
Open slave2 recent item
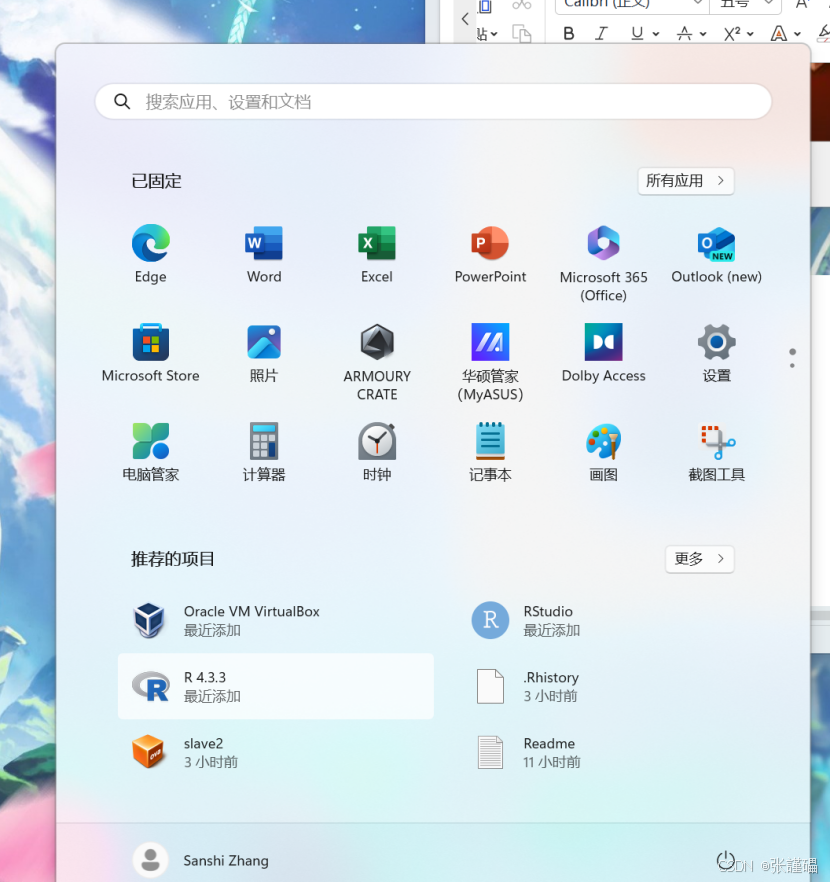pos(276,752)
